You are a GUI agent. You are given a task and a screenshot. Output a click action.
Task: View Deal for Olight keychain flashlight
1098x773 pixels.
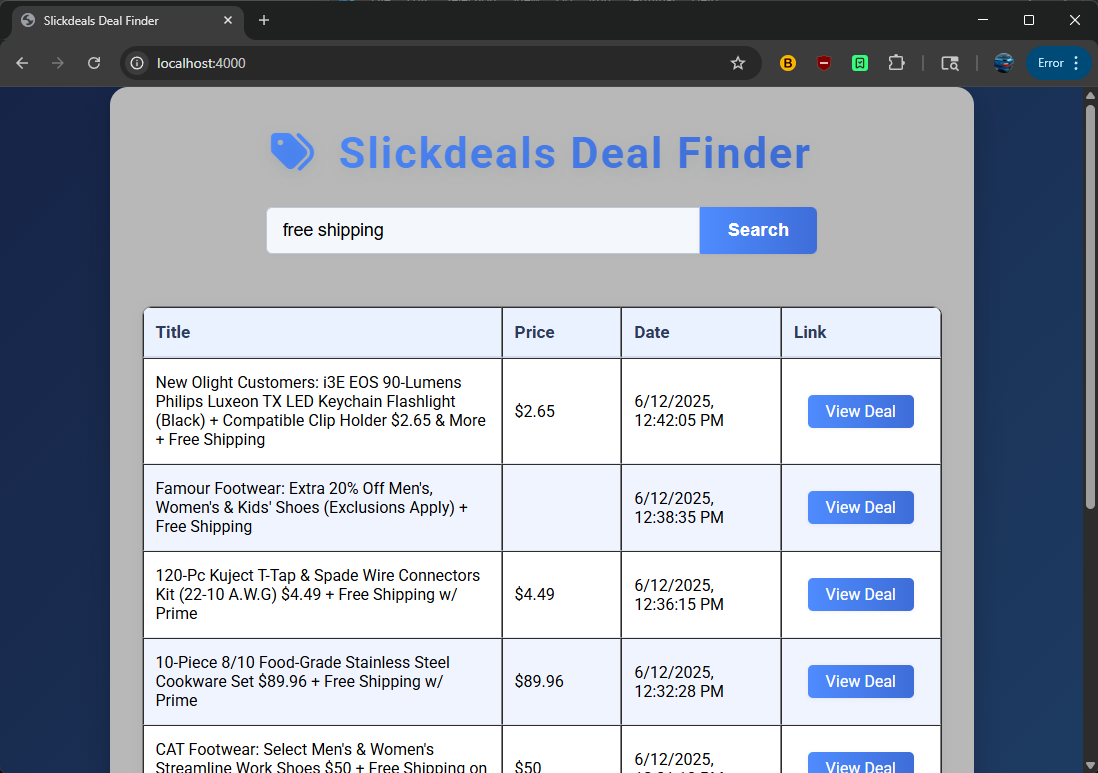860,411
